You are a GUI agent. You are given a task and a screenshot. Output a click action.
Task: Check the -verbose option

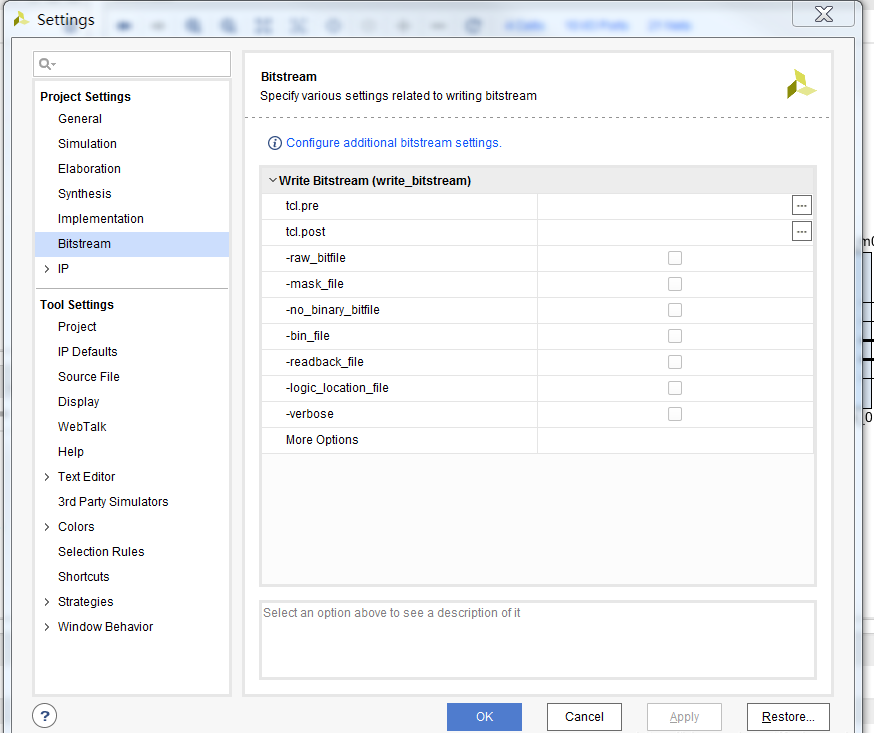pos(675,414)
